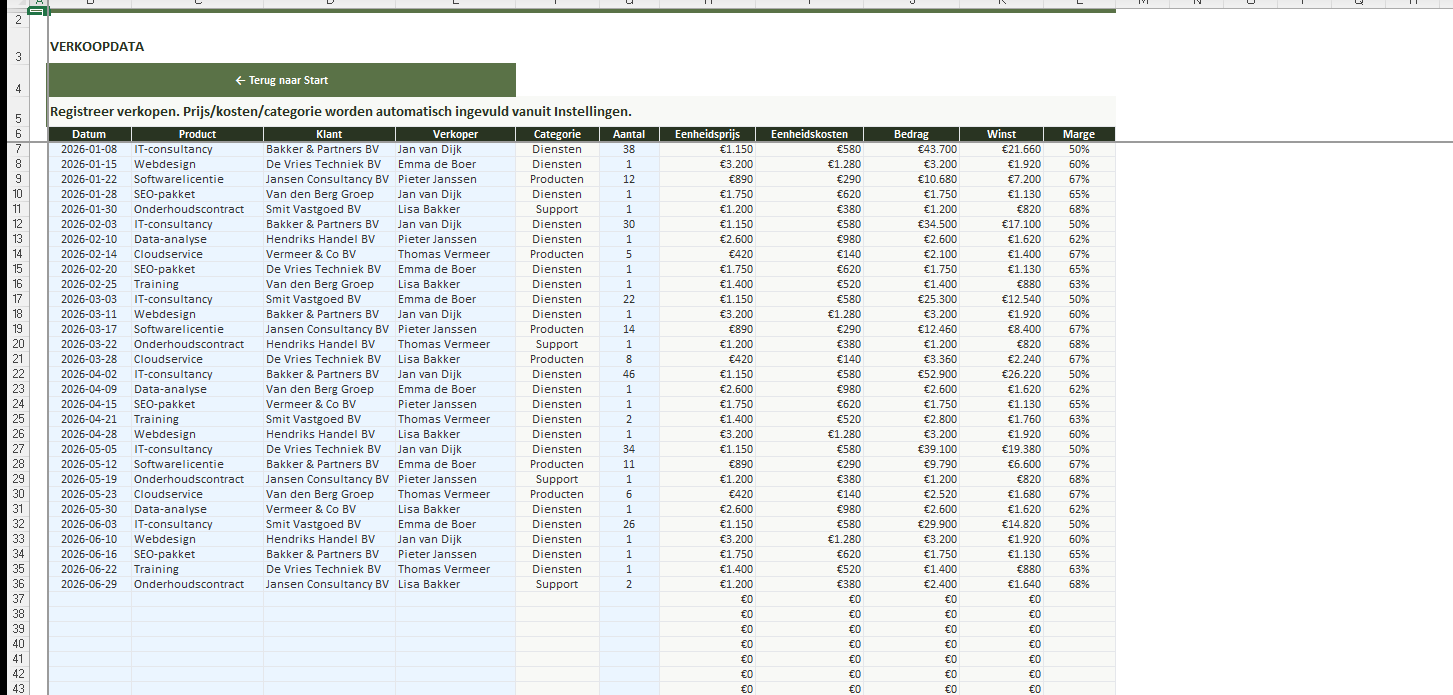Screen dimensions: 1453x695
Task: Select row 36 via its row number
Action: tap(18, 584)
